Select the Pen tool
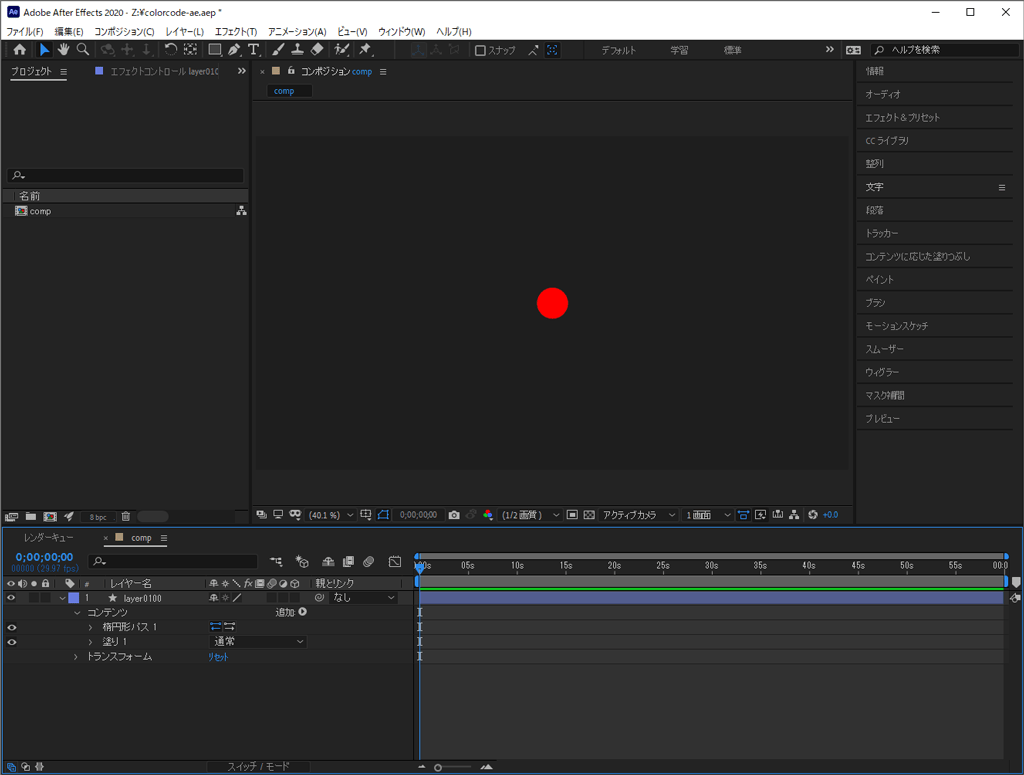 coord(234,50)
